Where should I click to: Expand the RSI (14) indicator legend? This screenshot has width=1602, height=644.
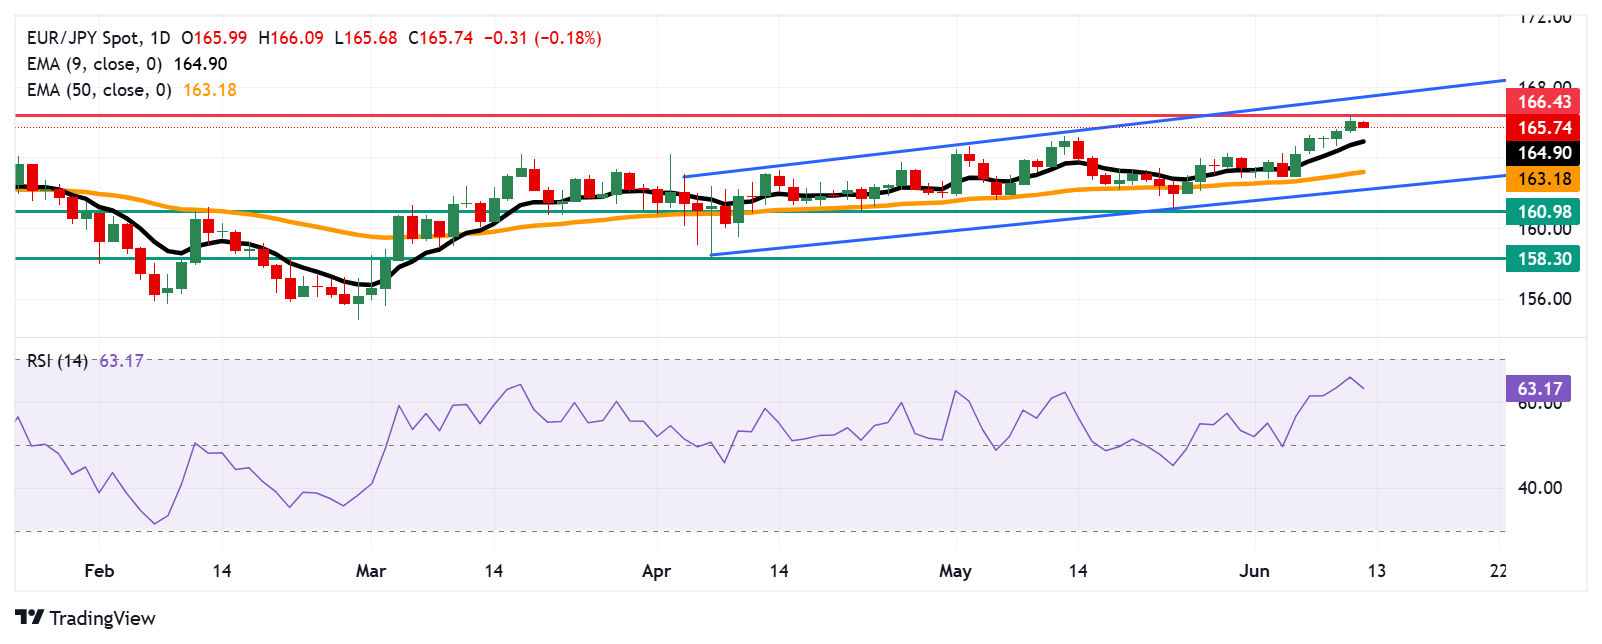click(57, 361)
